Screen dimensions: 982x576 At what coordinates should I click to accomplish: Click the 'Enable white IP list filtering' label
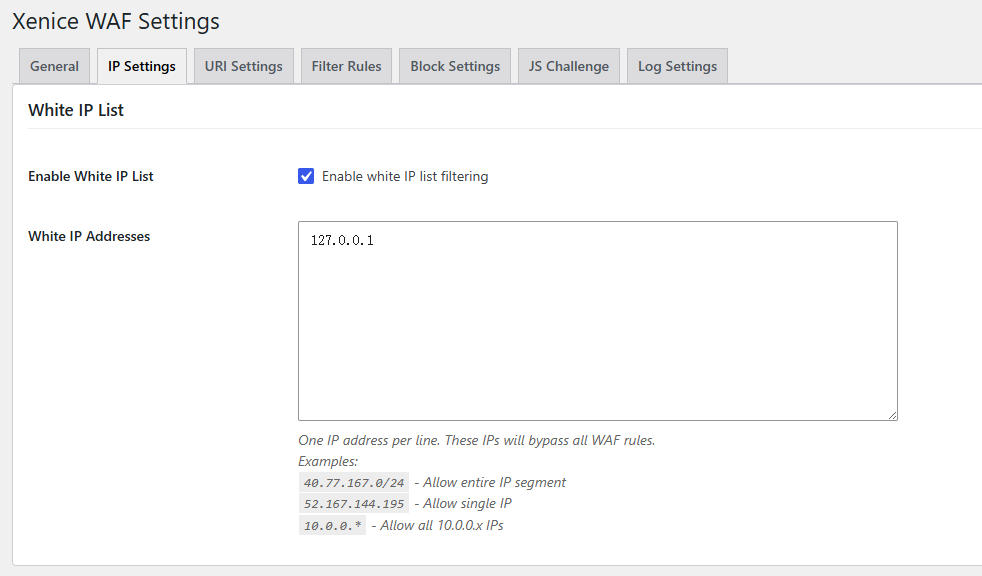[x=405, y=177]
